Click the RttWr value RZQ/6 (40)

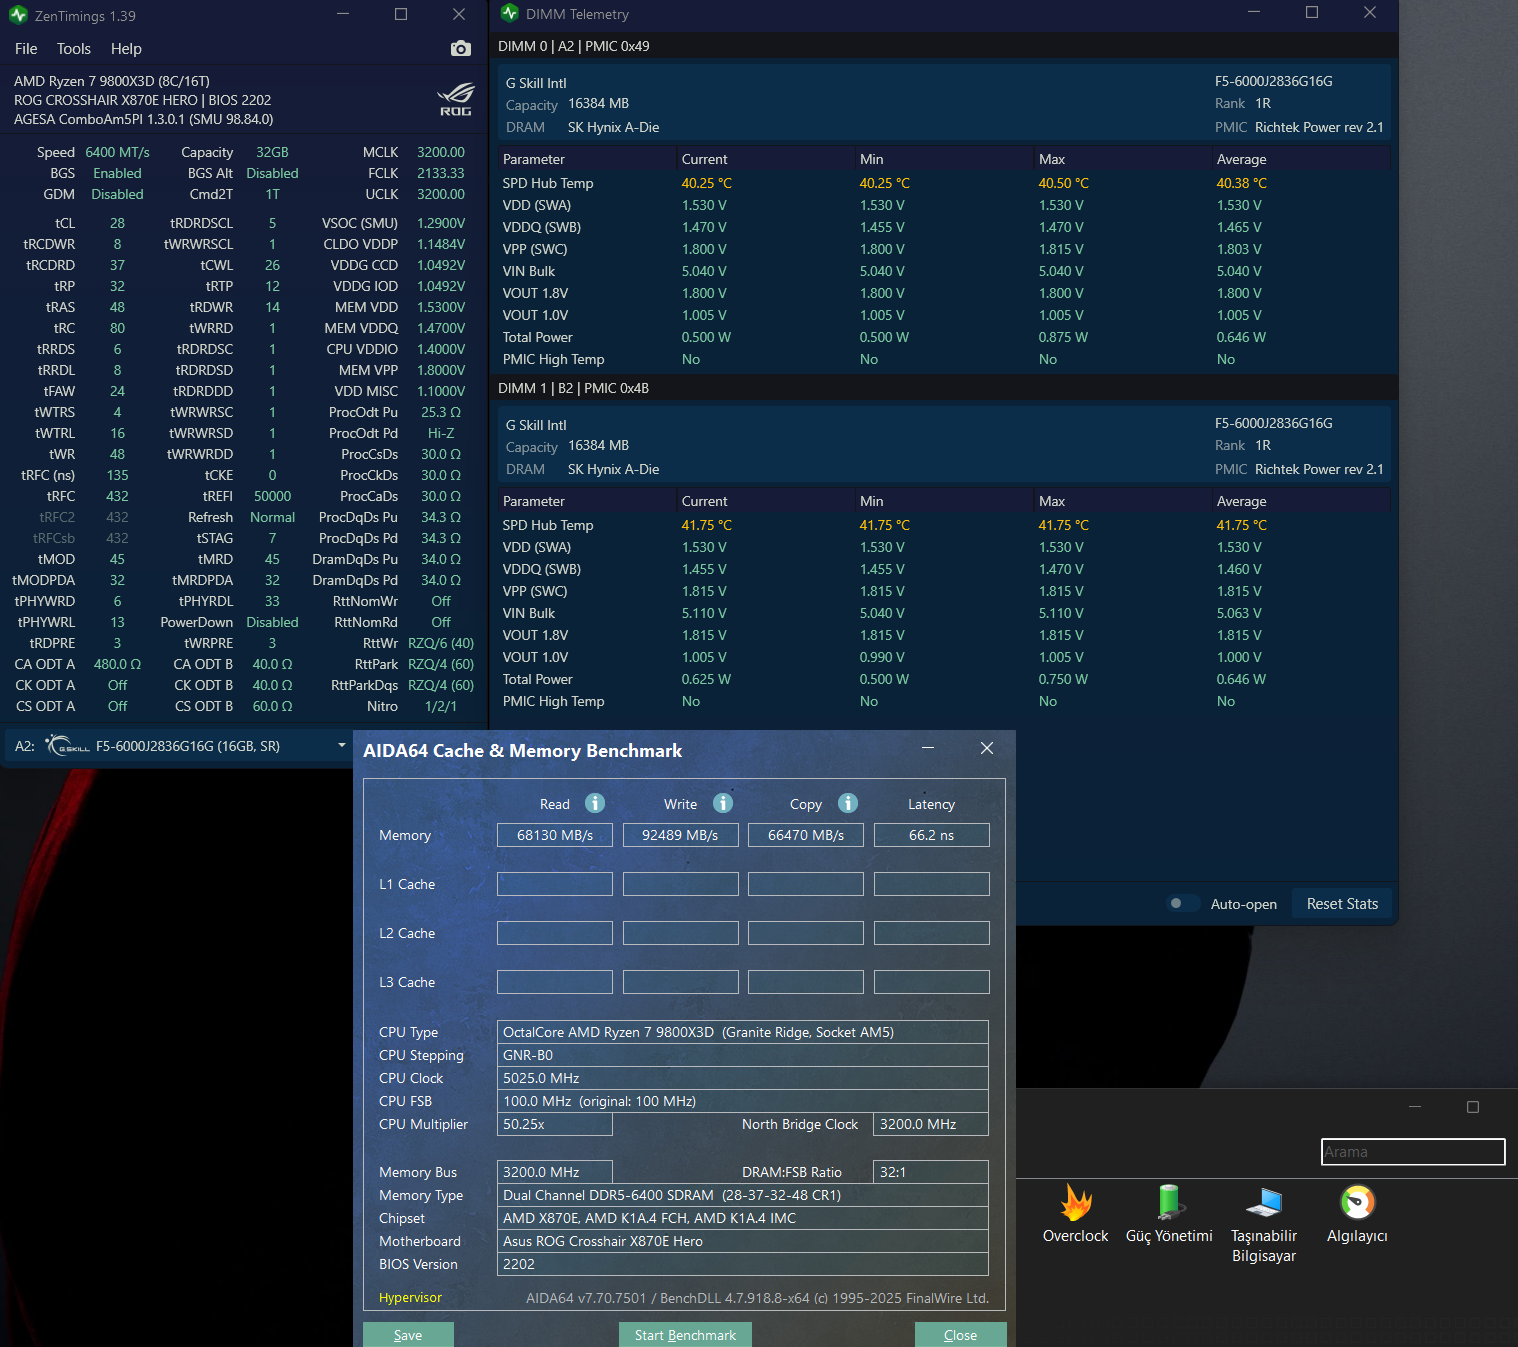[x=441, y=643]
